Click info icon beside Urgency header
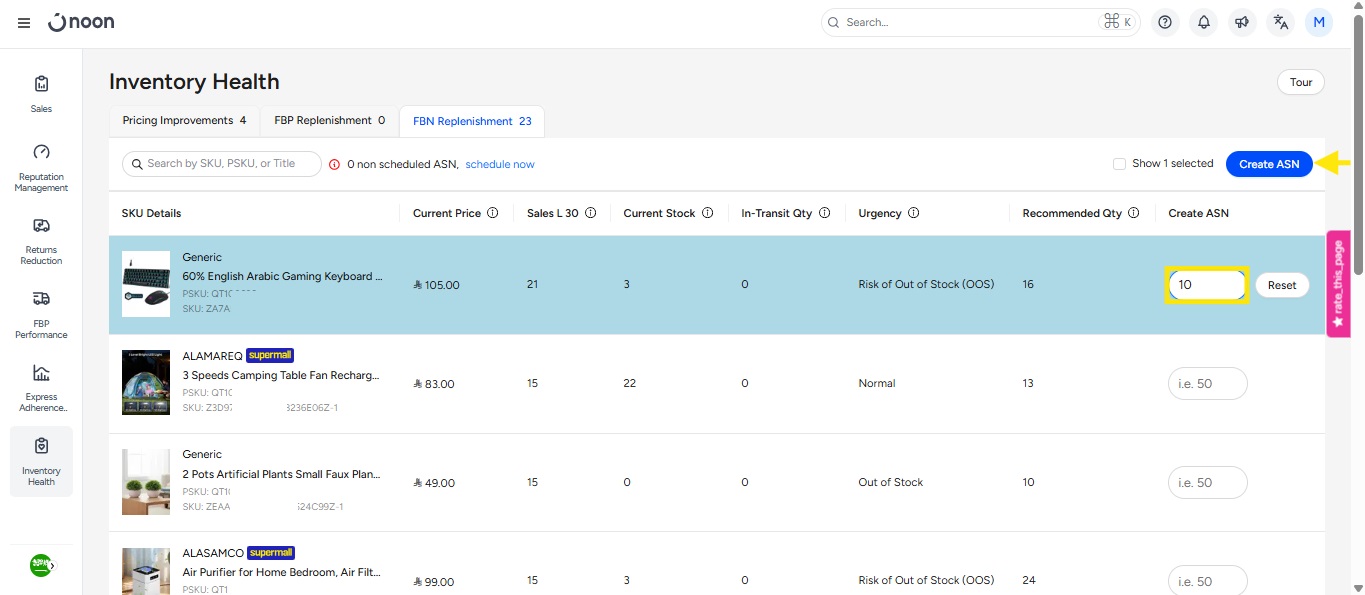Screen dimensions: 1365x595 click(x=913, y=213)
